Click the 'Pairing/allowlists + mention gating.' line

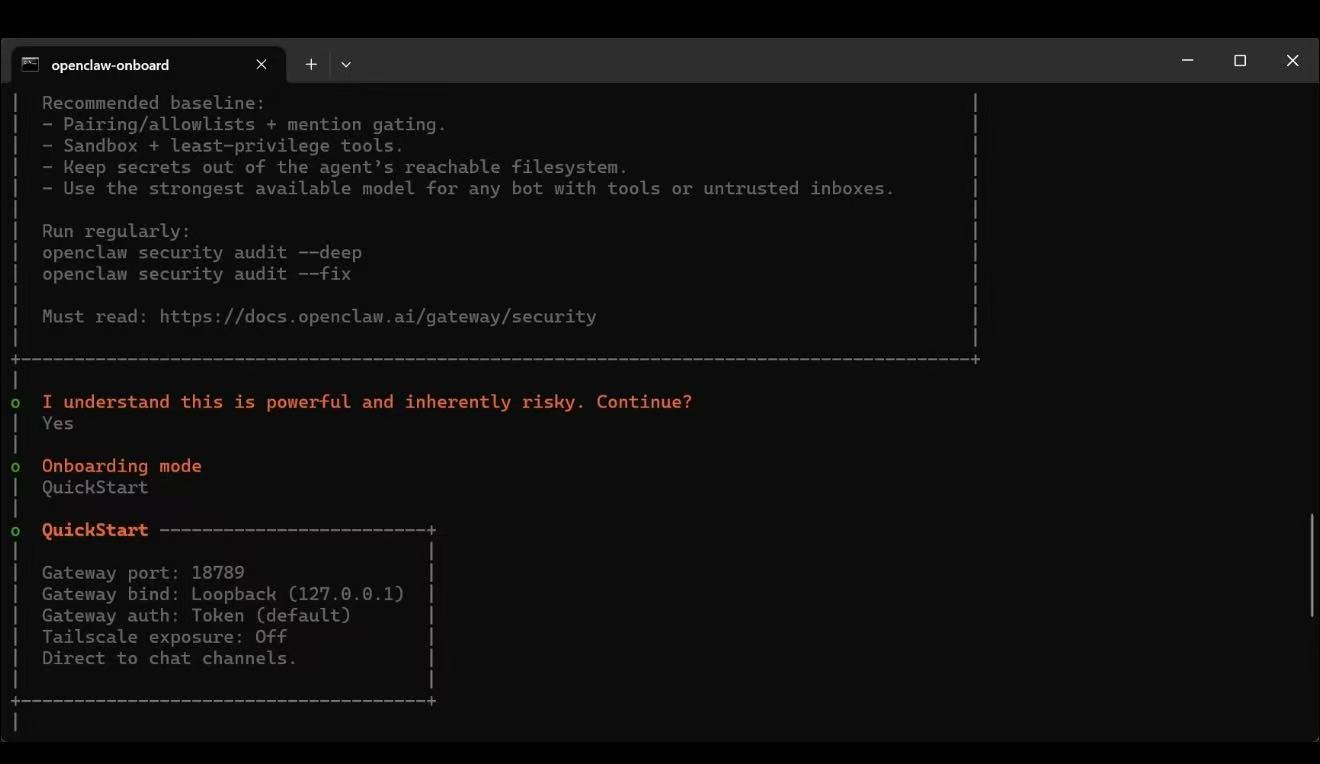[244, 125]
